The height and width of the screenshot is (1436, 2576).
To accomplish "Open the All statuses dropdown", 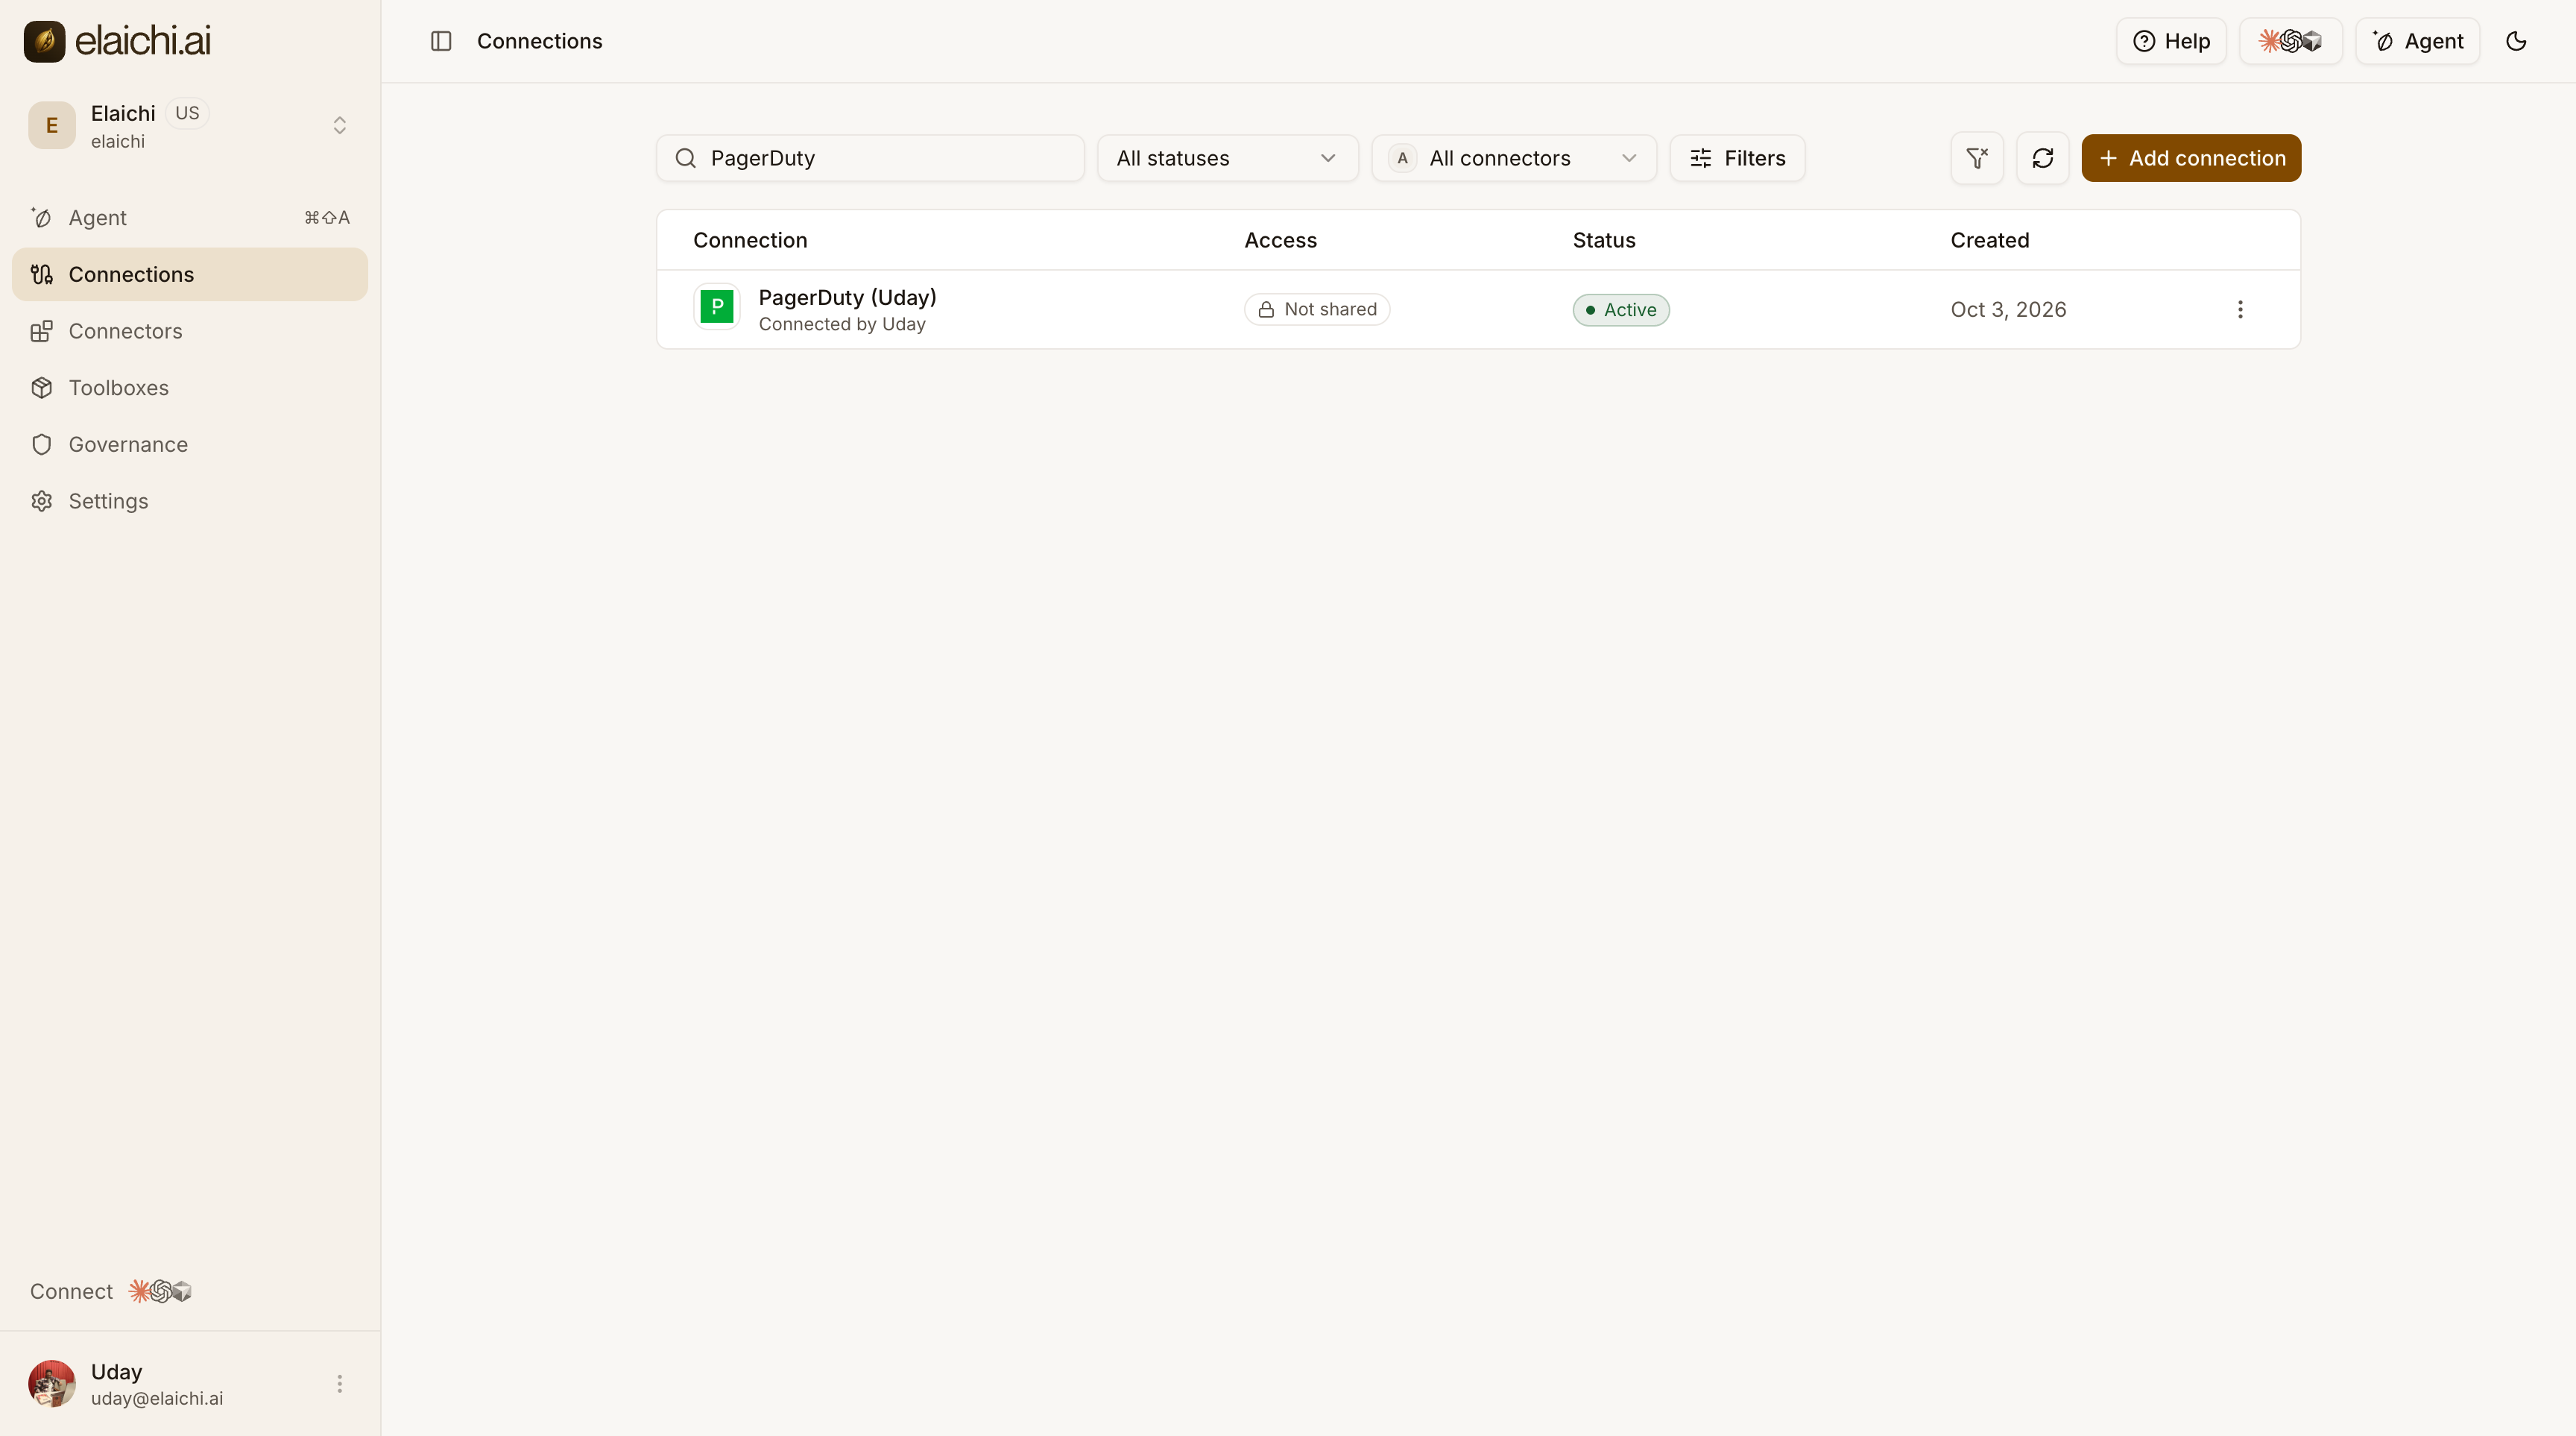I will click(1227, 158).
